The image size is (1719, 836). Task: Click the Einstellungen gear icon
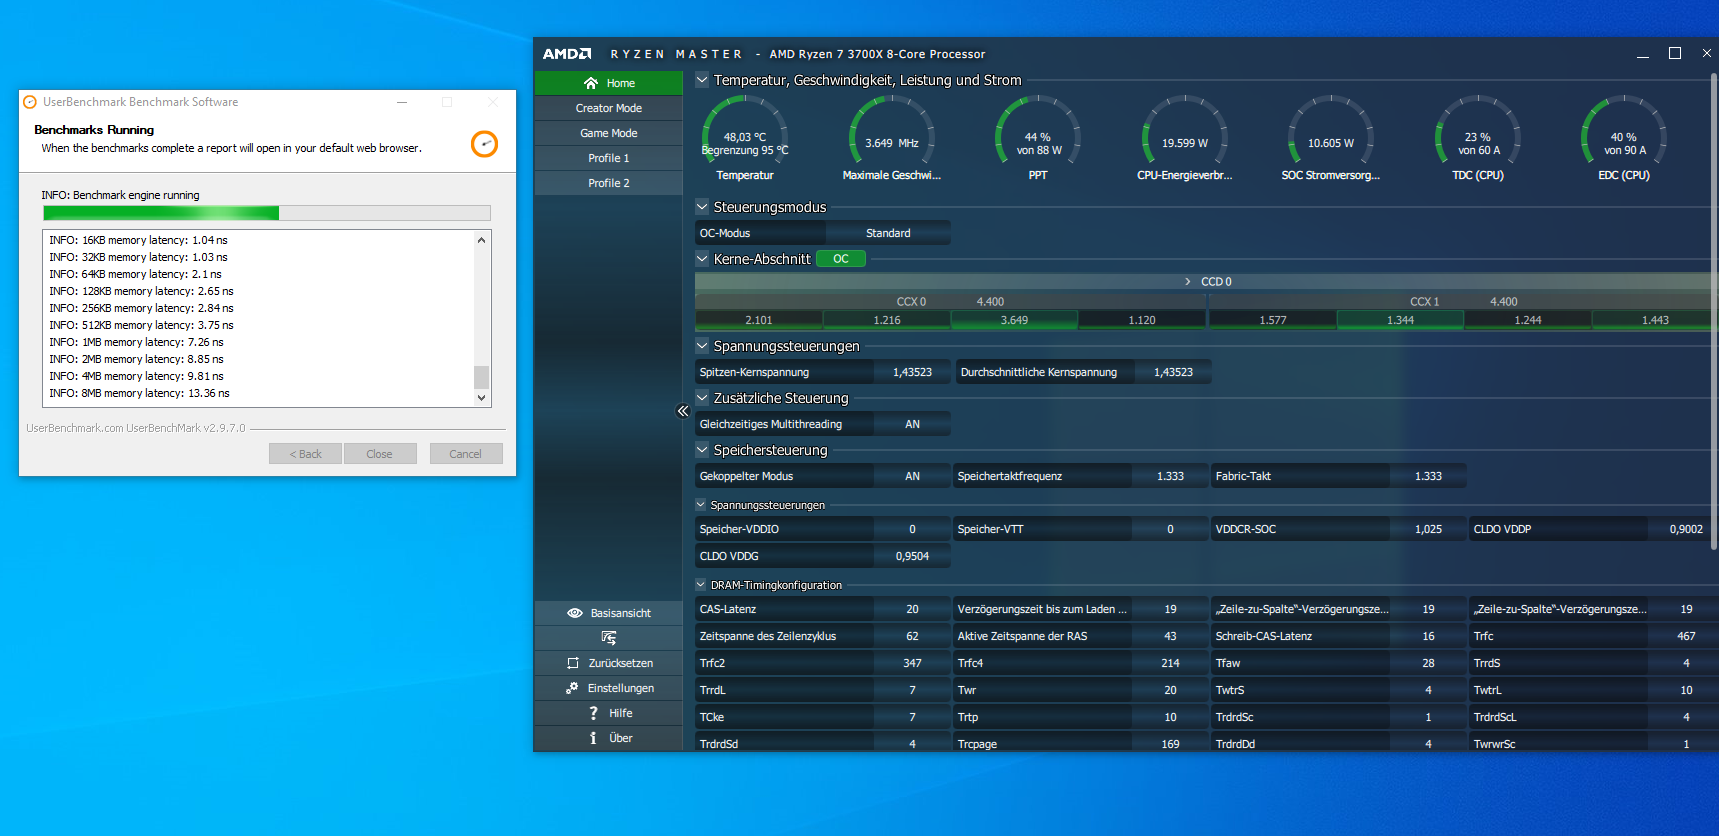(x=572, y=688)
